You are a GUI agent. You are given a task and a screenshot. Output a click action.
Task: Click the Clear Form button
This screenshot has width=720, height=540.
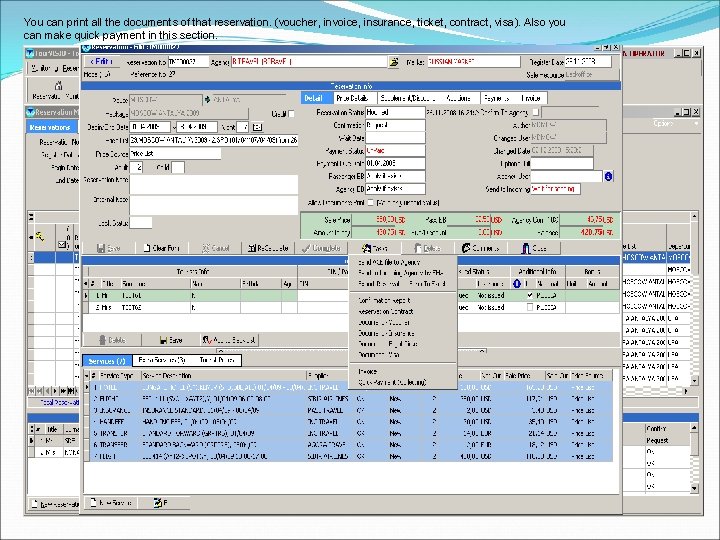coord(161,248)
